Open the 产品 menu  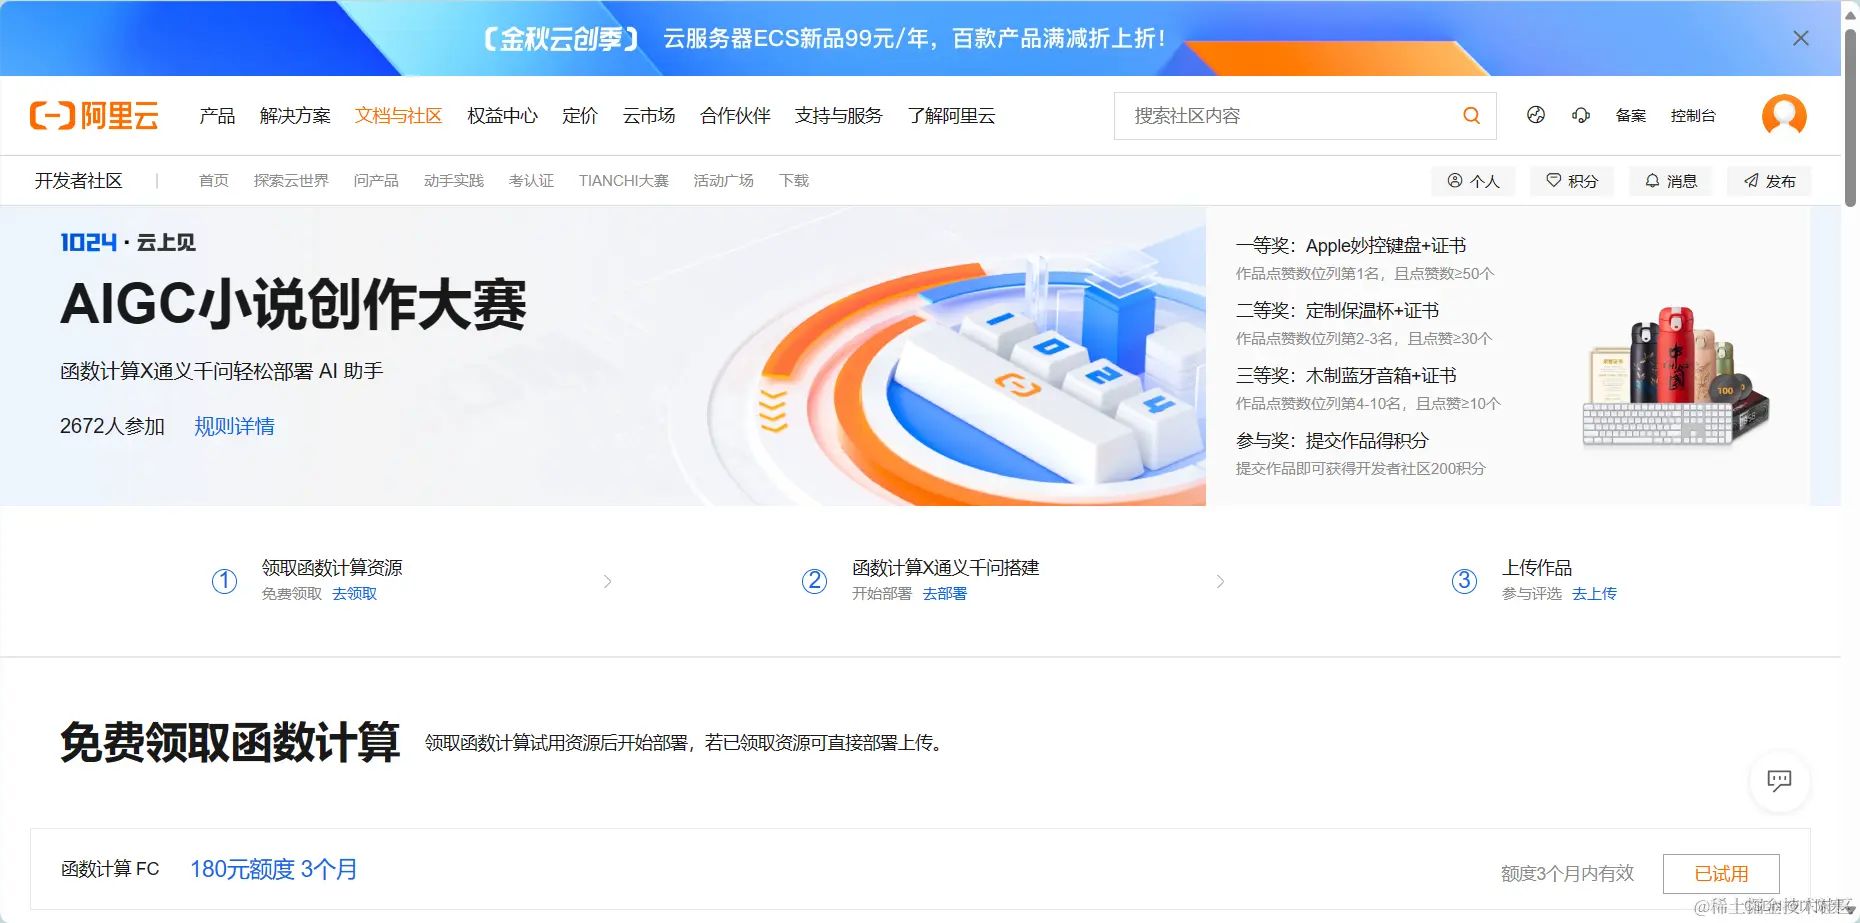pos(217,115)
